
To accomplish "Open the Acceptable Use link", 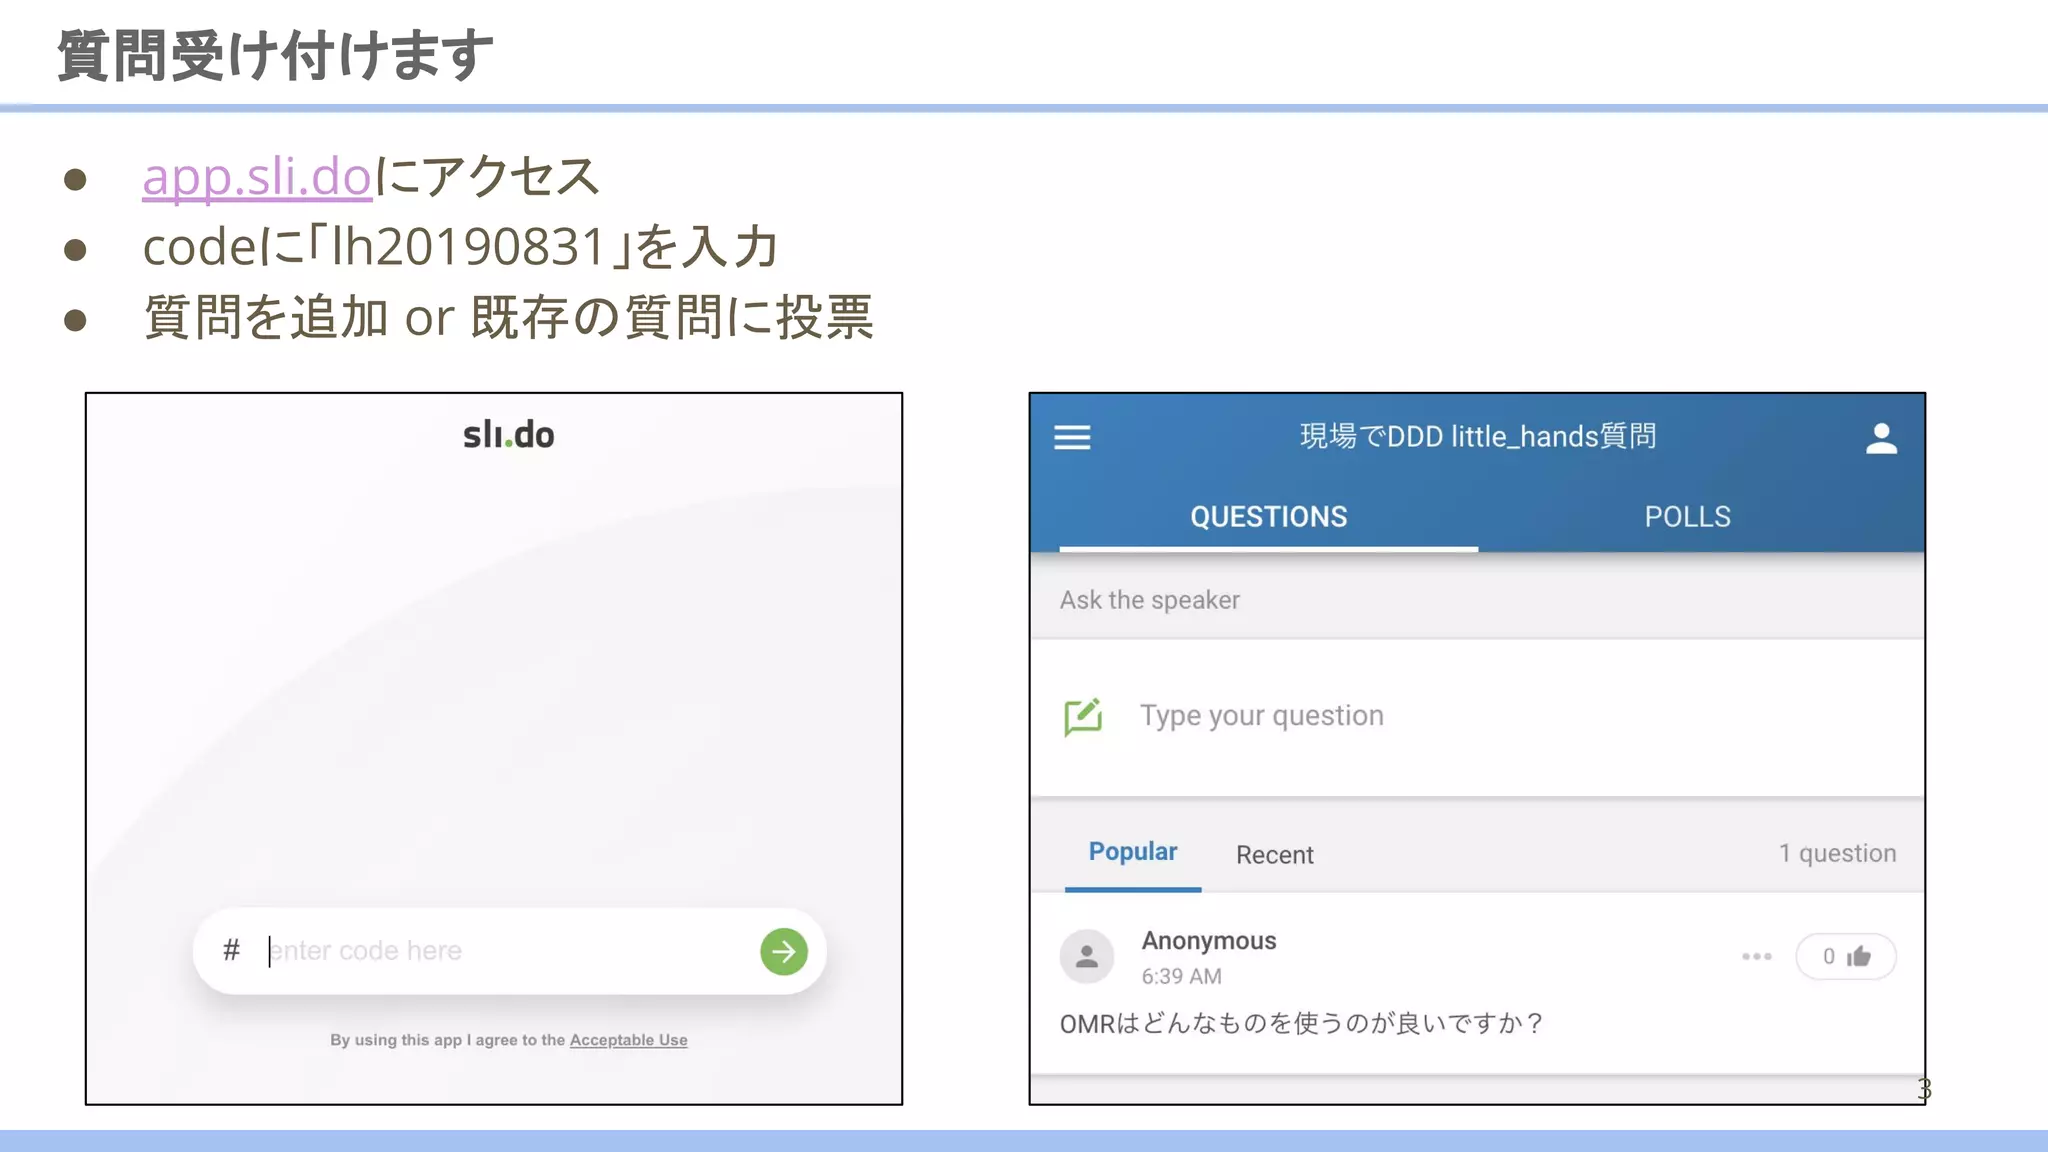I will pyautogui.click(x=628, y=1040).
